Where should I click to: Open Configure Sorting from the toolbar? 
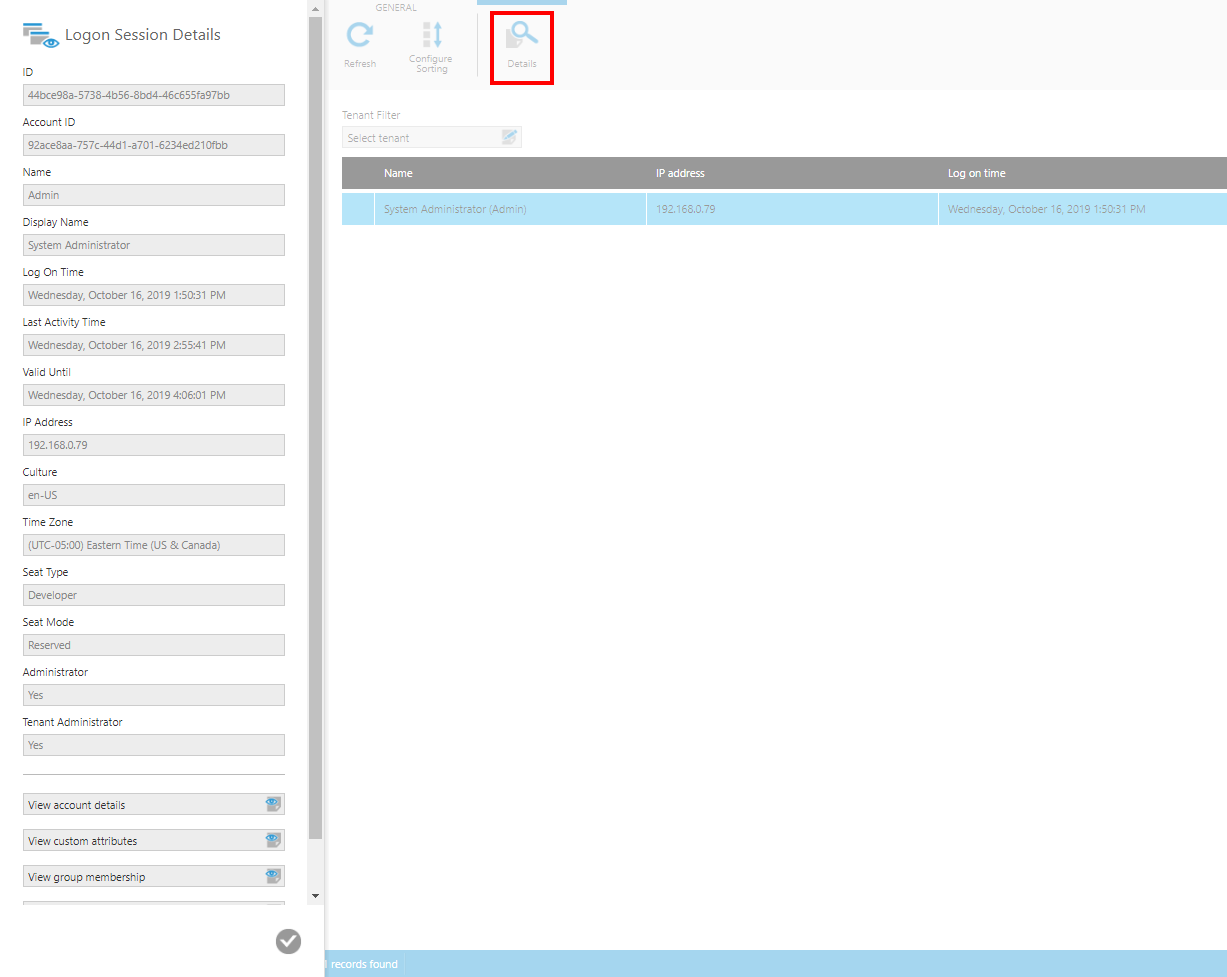pos(432,37)
